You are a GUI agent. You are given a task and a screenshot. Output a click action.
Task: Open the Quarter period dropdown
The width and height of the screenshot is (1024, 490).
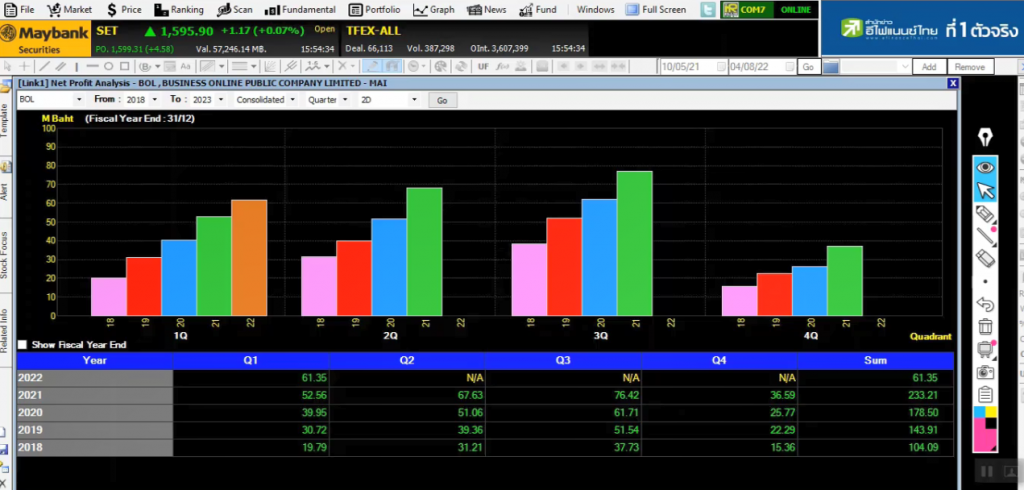coord(343,99)
